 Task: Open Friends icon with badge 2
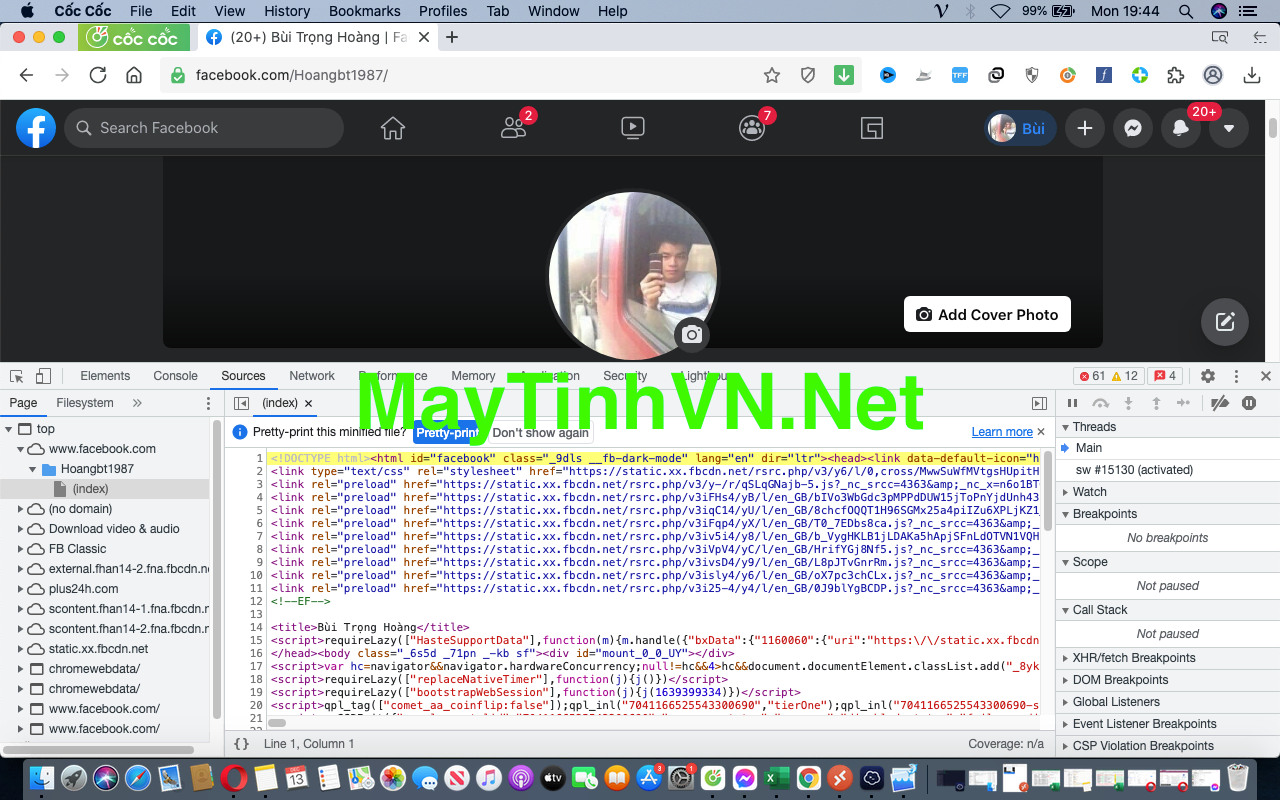tap(514, 128)
